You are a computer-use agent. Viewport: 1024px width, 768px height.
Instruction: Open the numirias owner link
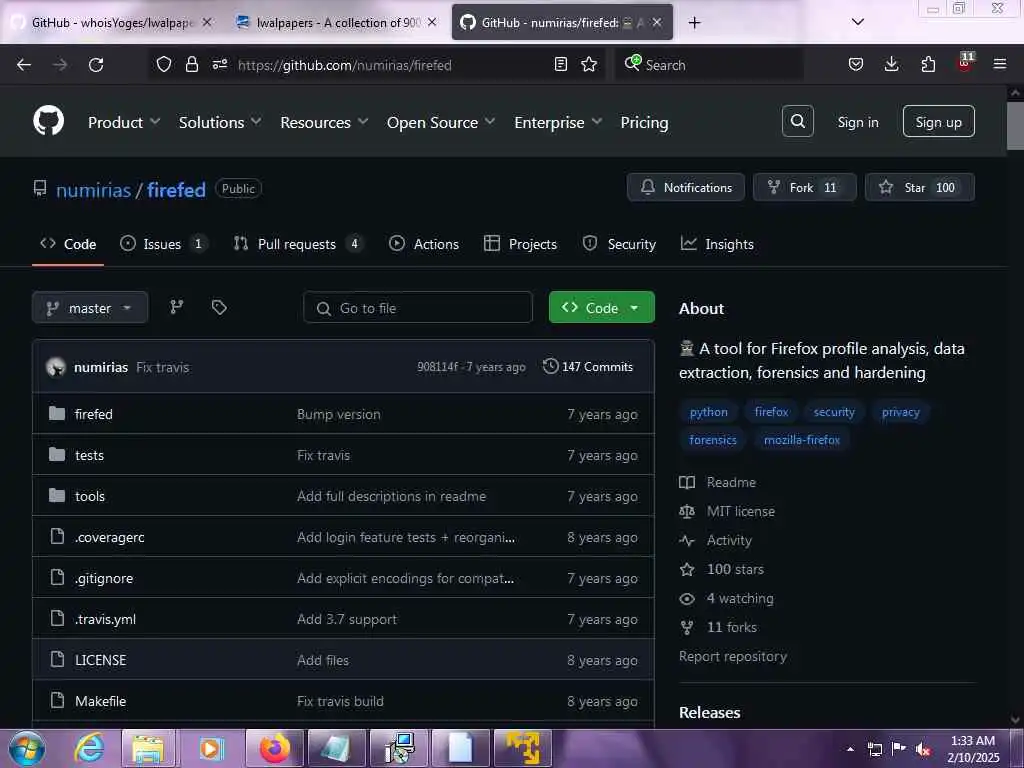point(93,189)
